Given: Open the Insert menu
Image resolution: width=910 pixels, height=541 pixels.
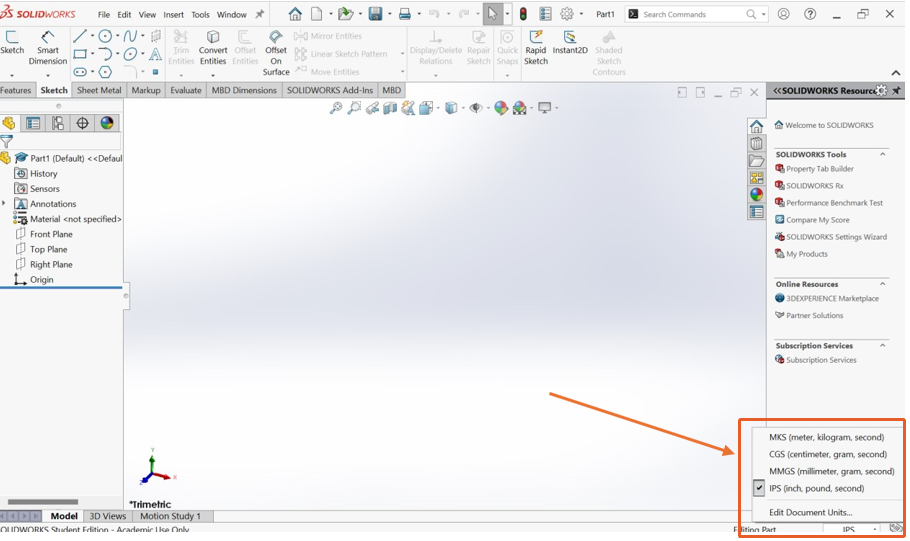Looking at the screenshot, I should [x=173, y=15].
